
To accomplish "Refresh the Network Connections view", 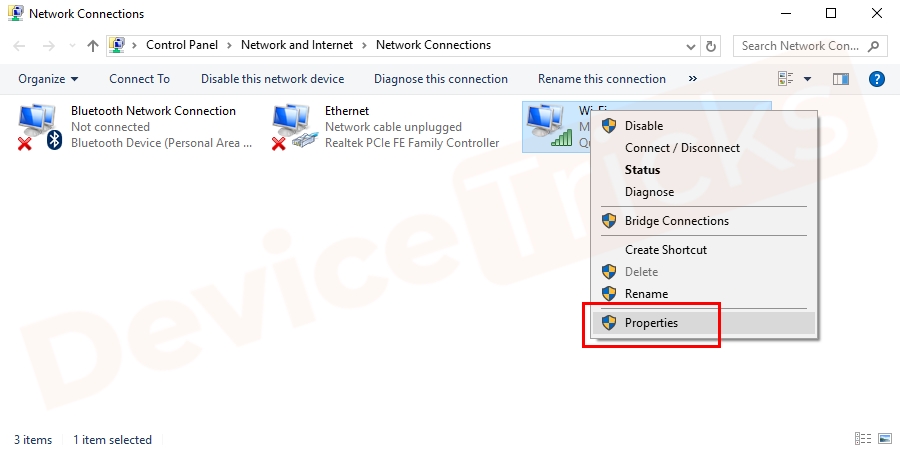I will pyautogui.click(x=711, y=46).
